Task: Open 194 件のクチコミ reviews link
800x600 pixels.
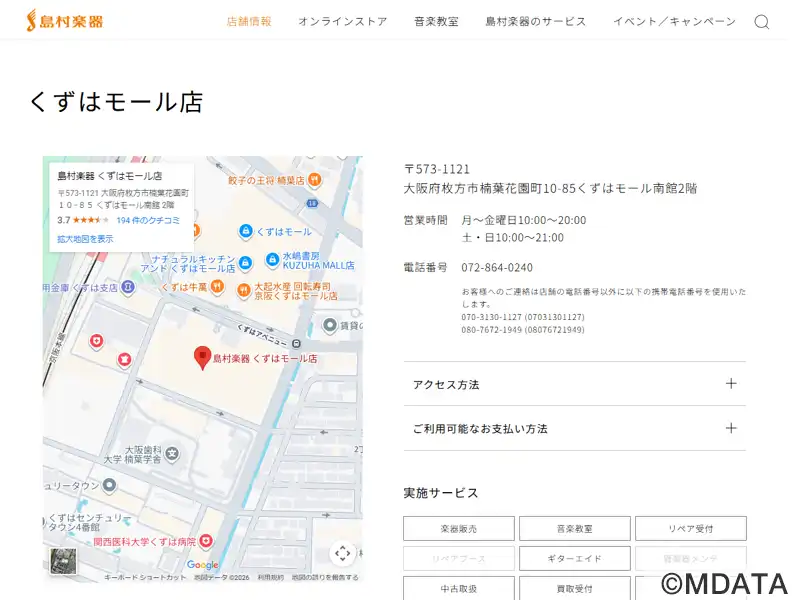Action: coord(148,220)
